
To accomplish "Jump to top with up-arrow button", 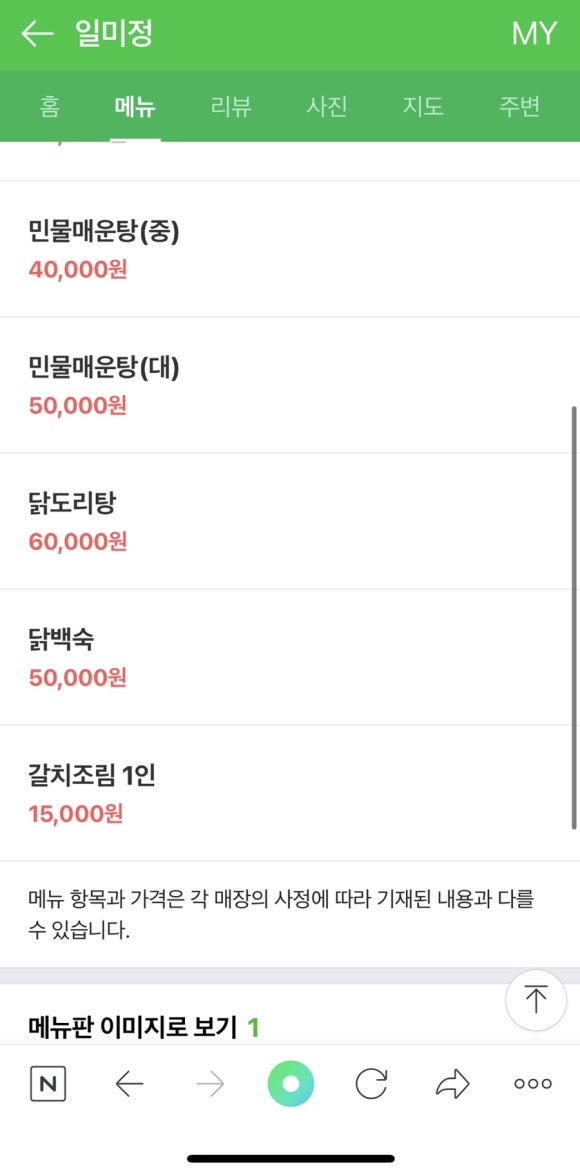I will (536, 1000).
